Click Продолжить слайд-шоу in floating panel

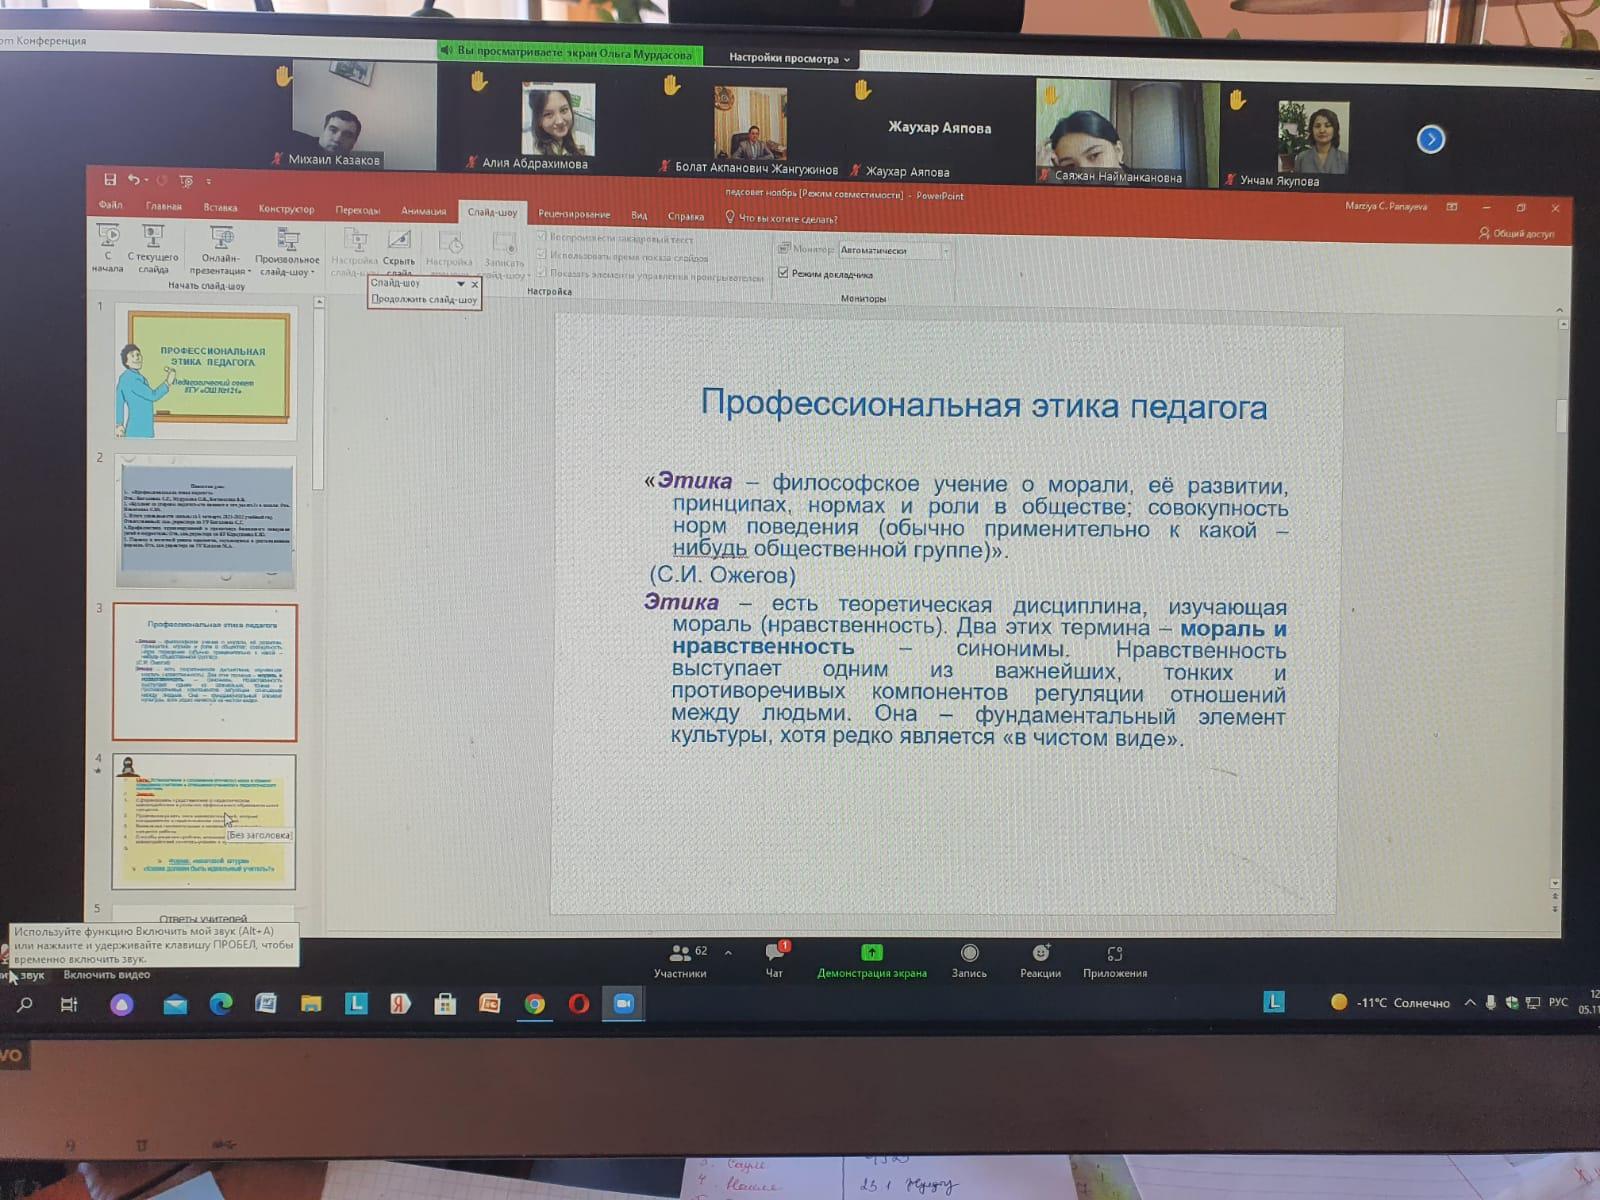click(424, 299)
